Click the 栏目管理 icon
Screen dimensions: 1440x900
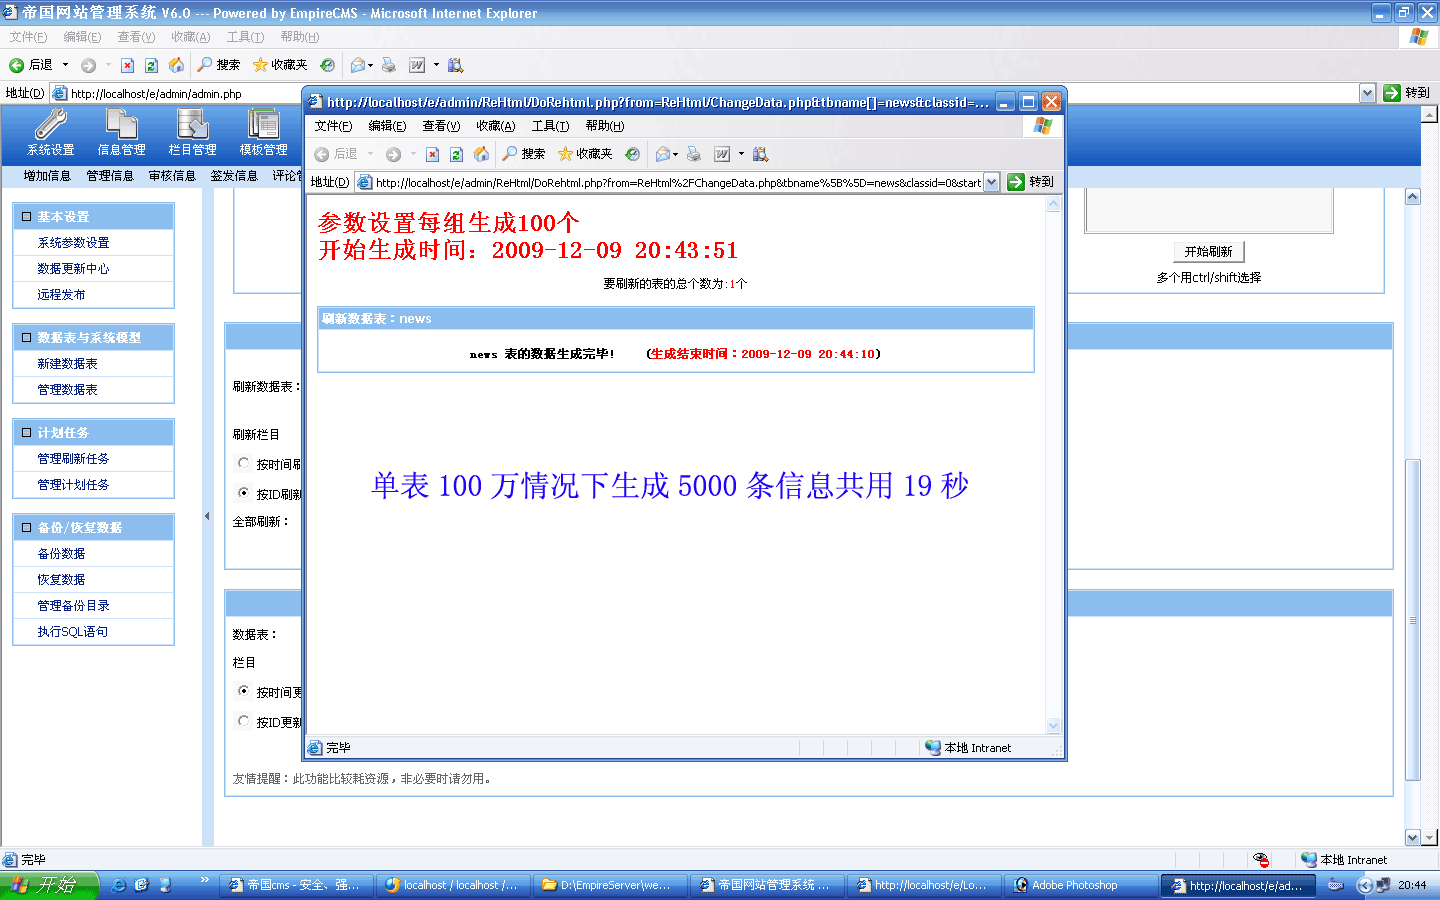pos(192,132)
